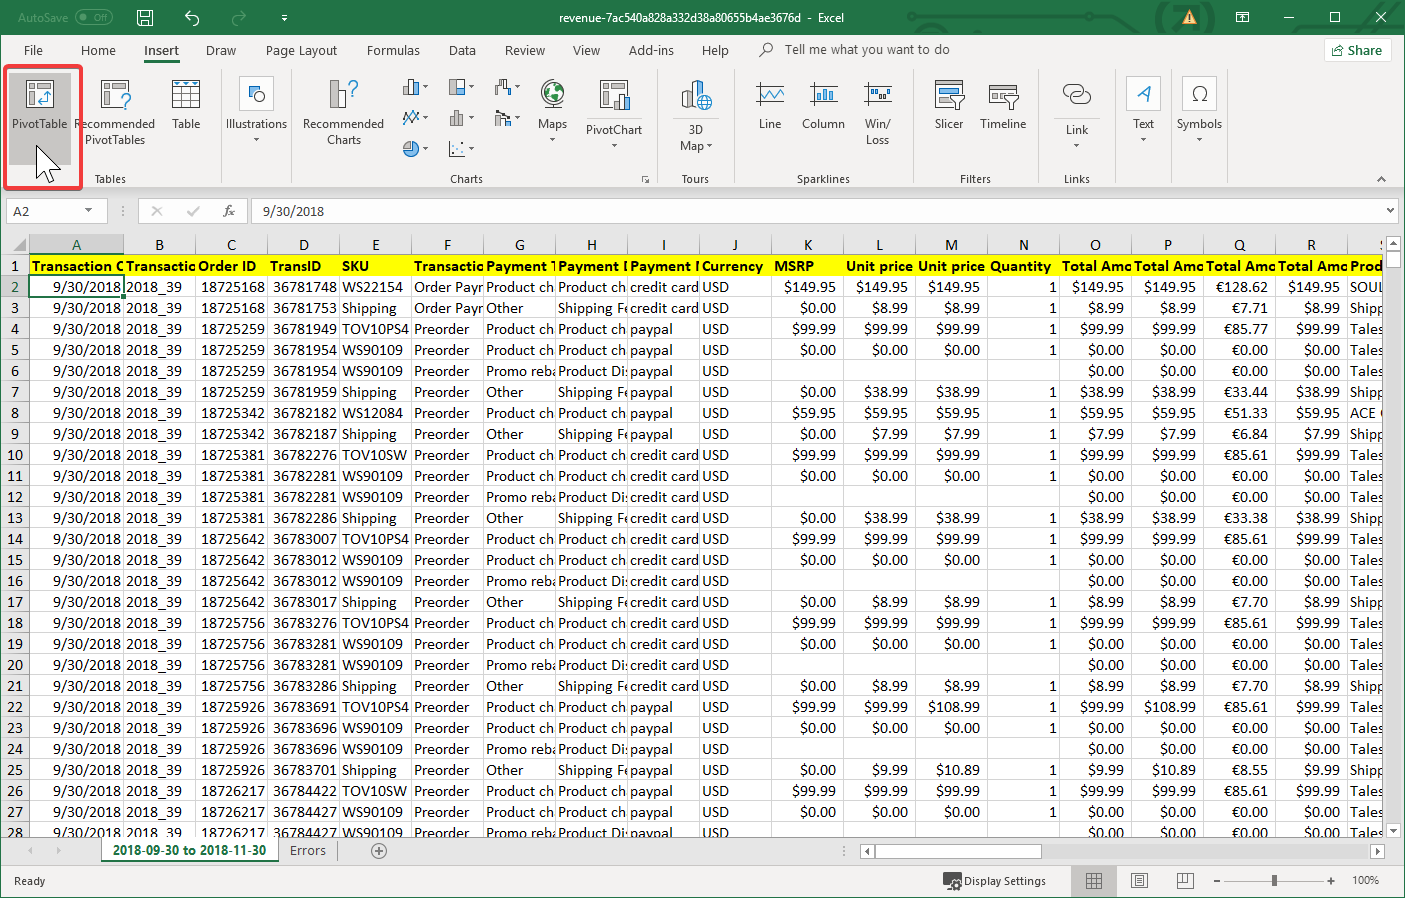
Task: Open Display Settings in the status bar
Action: 995,881
